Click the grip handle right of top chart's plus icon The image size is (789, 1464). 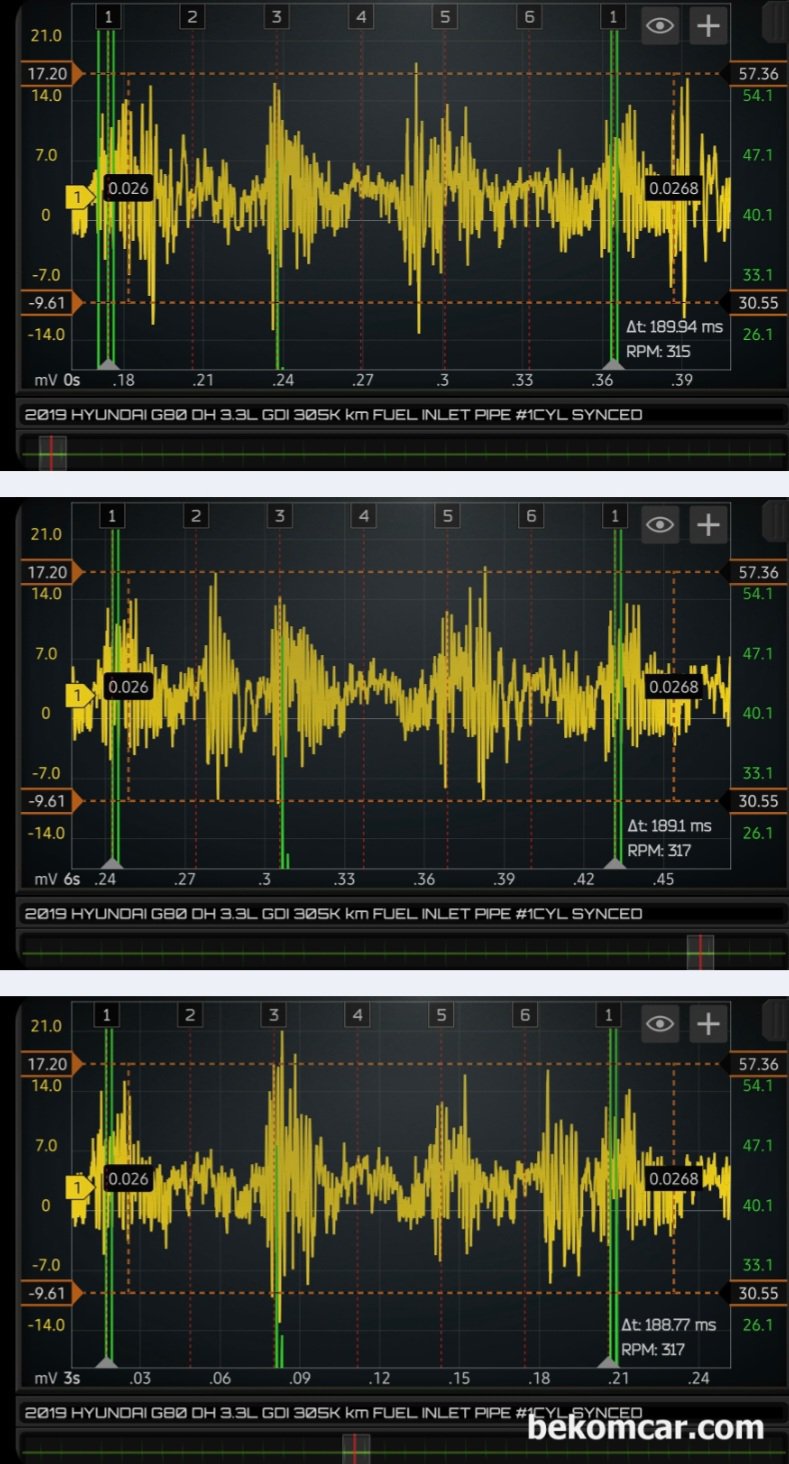(773, 22)
